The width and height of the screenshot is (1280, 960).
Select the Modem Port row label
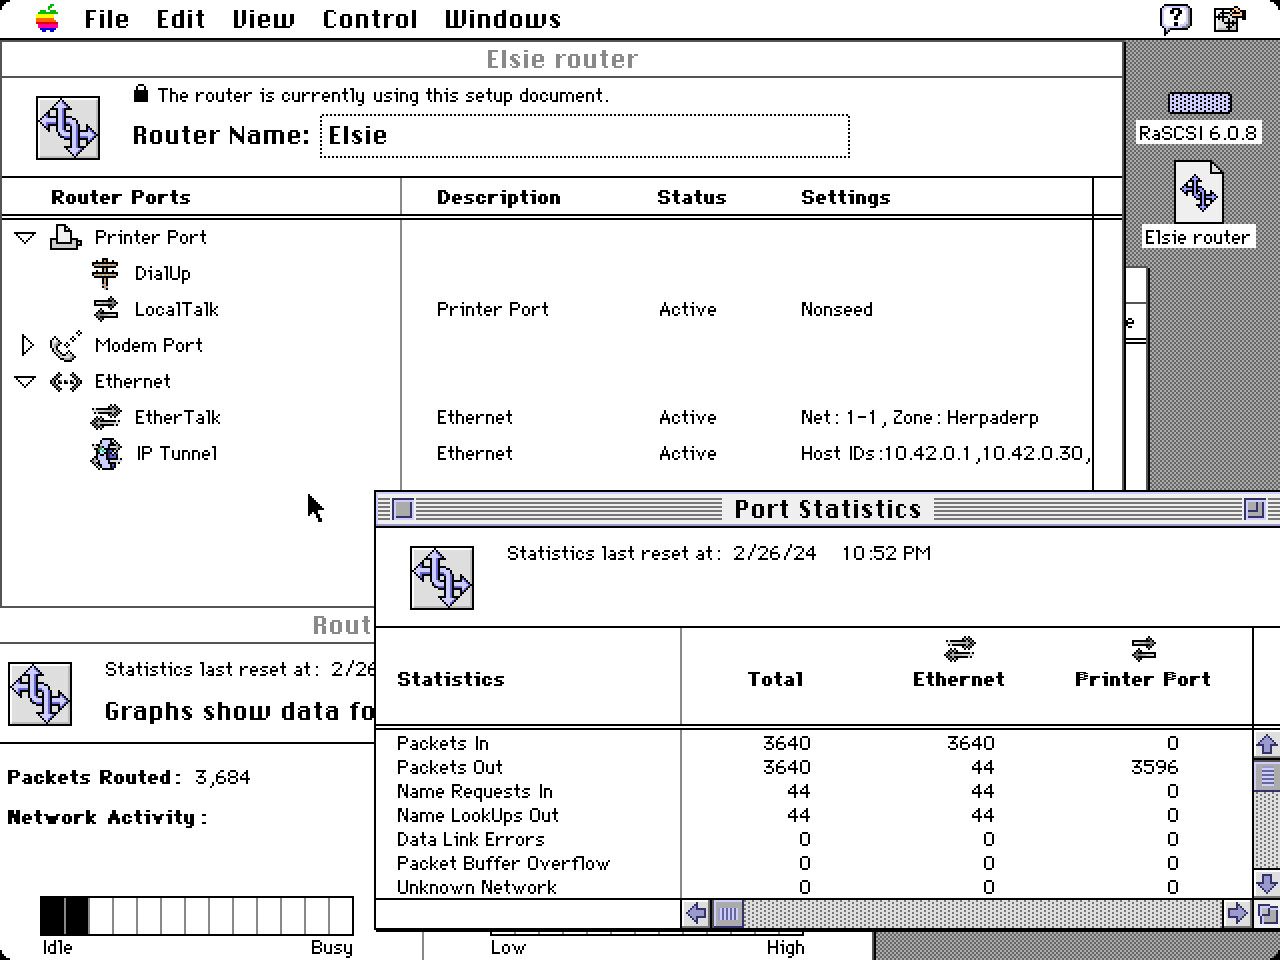pyautogui.click(x=149, y=346)
